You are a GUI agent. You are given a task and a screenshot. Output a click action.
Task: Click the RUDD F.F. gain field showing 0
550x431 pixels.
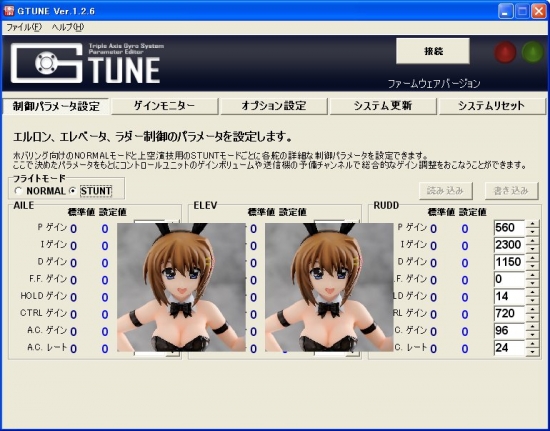click(x=510, y=279)
